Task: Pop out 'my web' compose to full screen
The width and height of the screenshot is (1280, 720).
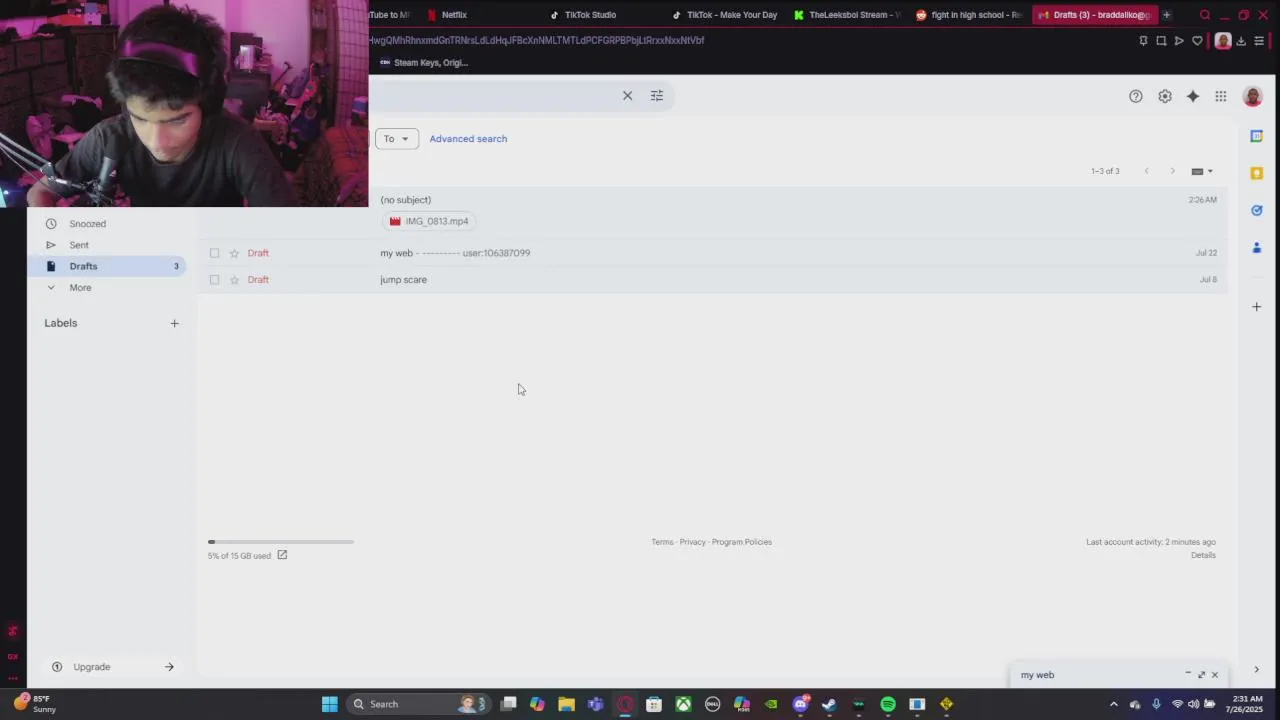Action: (x=1202, y=674)
